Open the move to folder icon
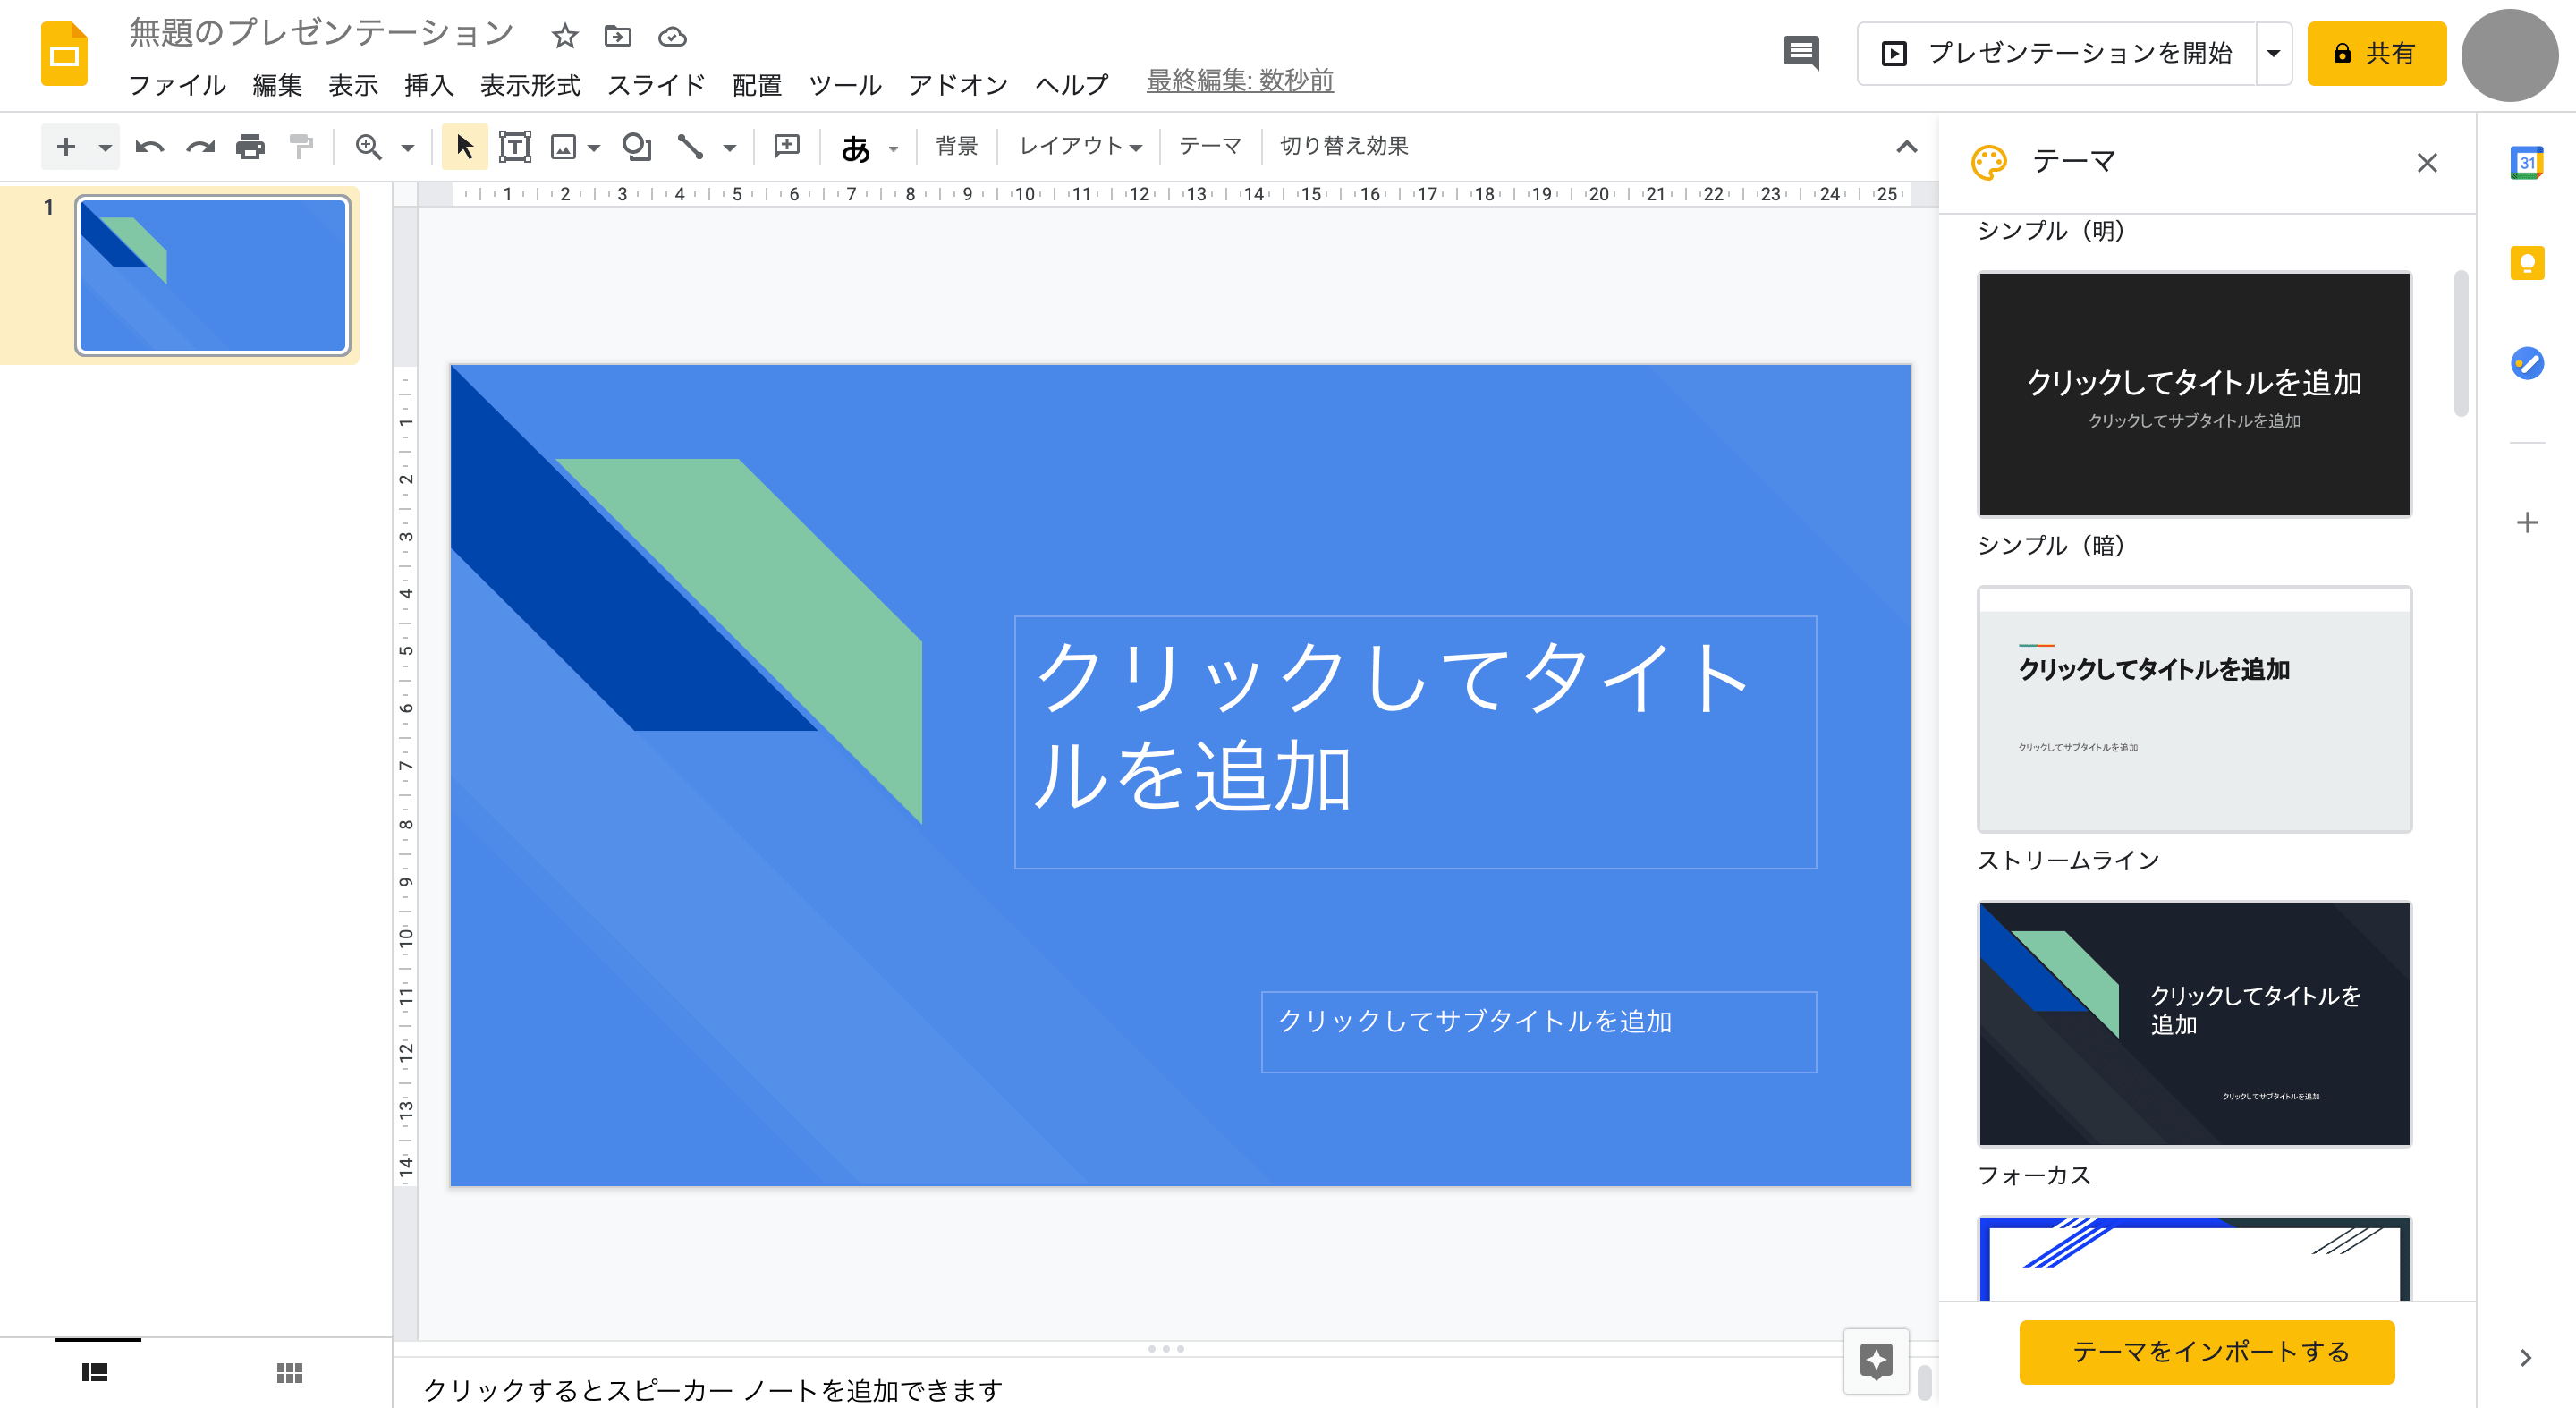Screen dimensions: 2576x1408 [x=618, y=37]
